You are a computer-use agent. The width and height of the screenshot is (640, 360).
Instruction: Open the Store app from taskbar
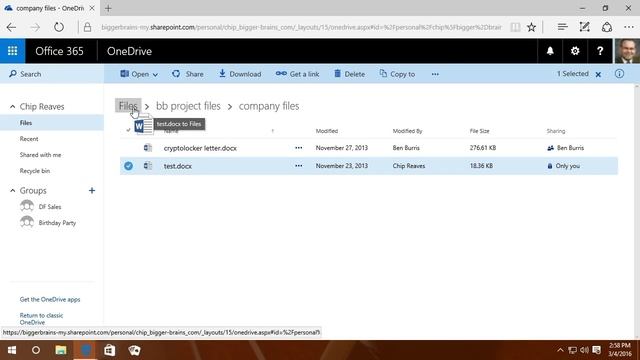[109, 350]
